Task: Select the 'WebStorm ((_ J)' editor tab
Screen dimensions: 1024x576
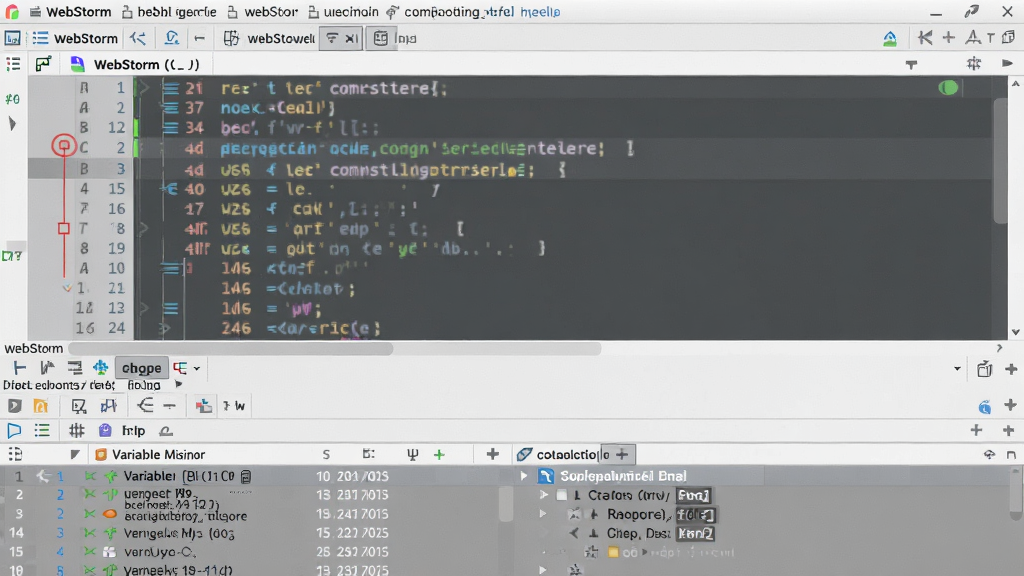Action: tap(135, 64)
